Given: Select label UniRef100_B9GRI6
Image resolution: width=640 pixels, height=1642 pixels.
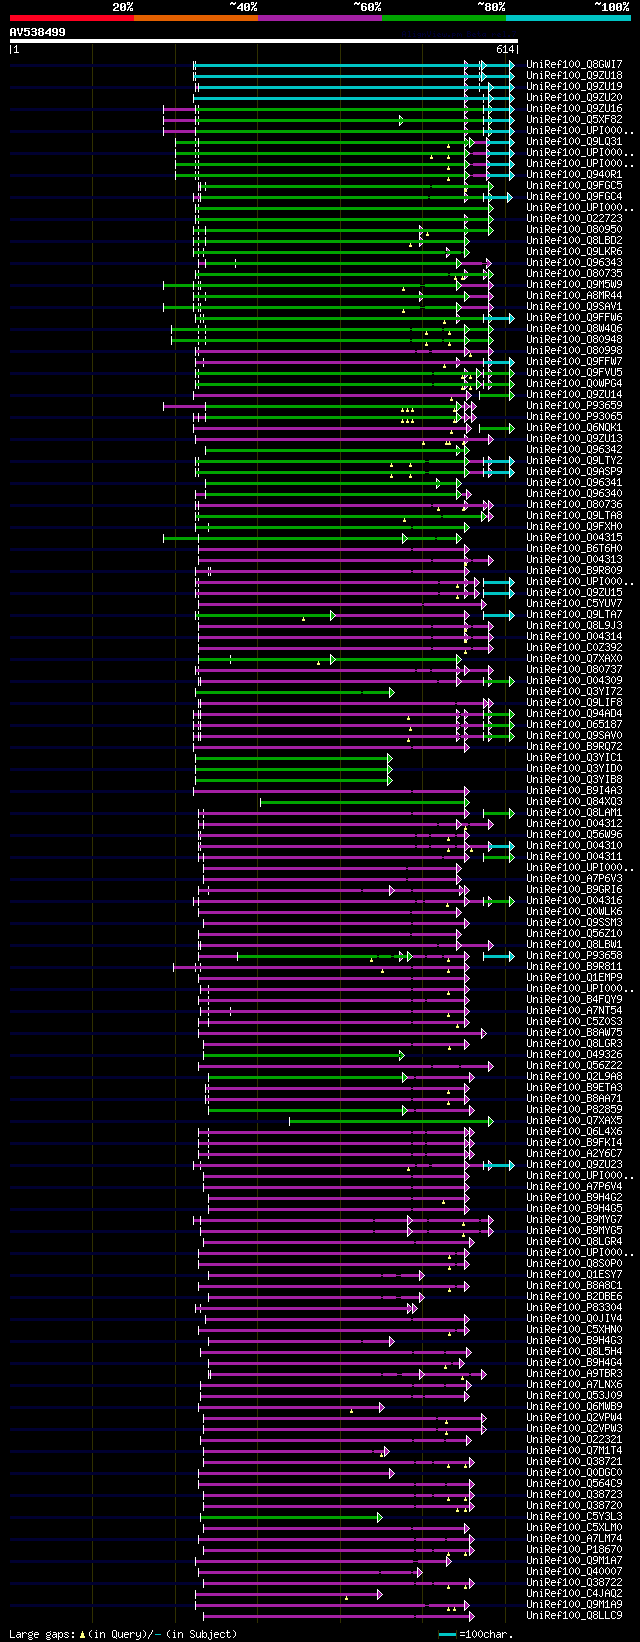Looking at the screenshot, I should 574,889.
